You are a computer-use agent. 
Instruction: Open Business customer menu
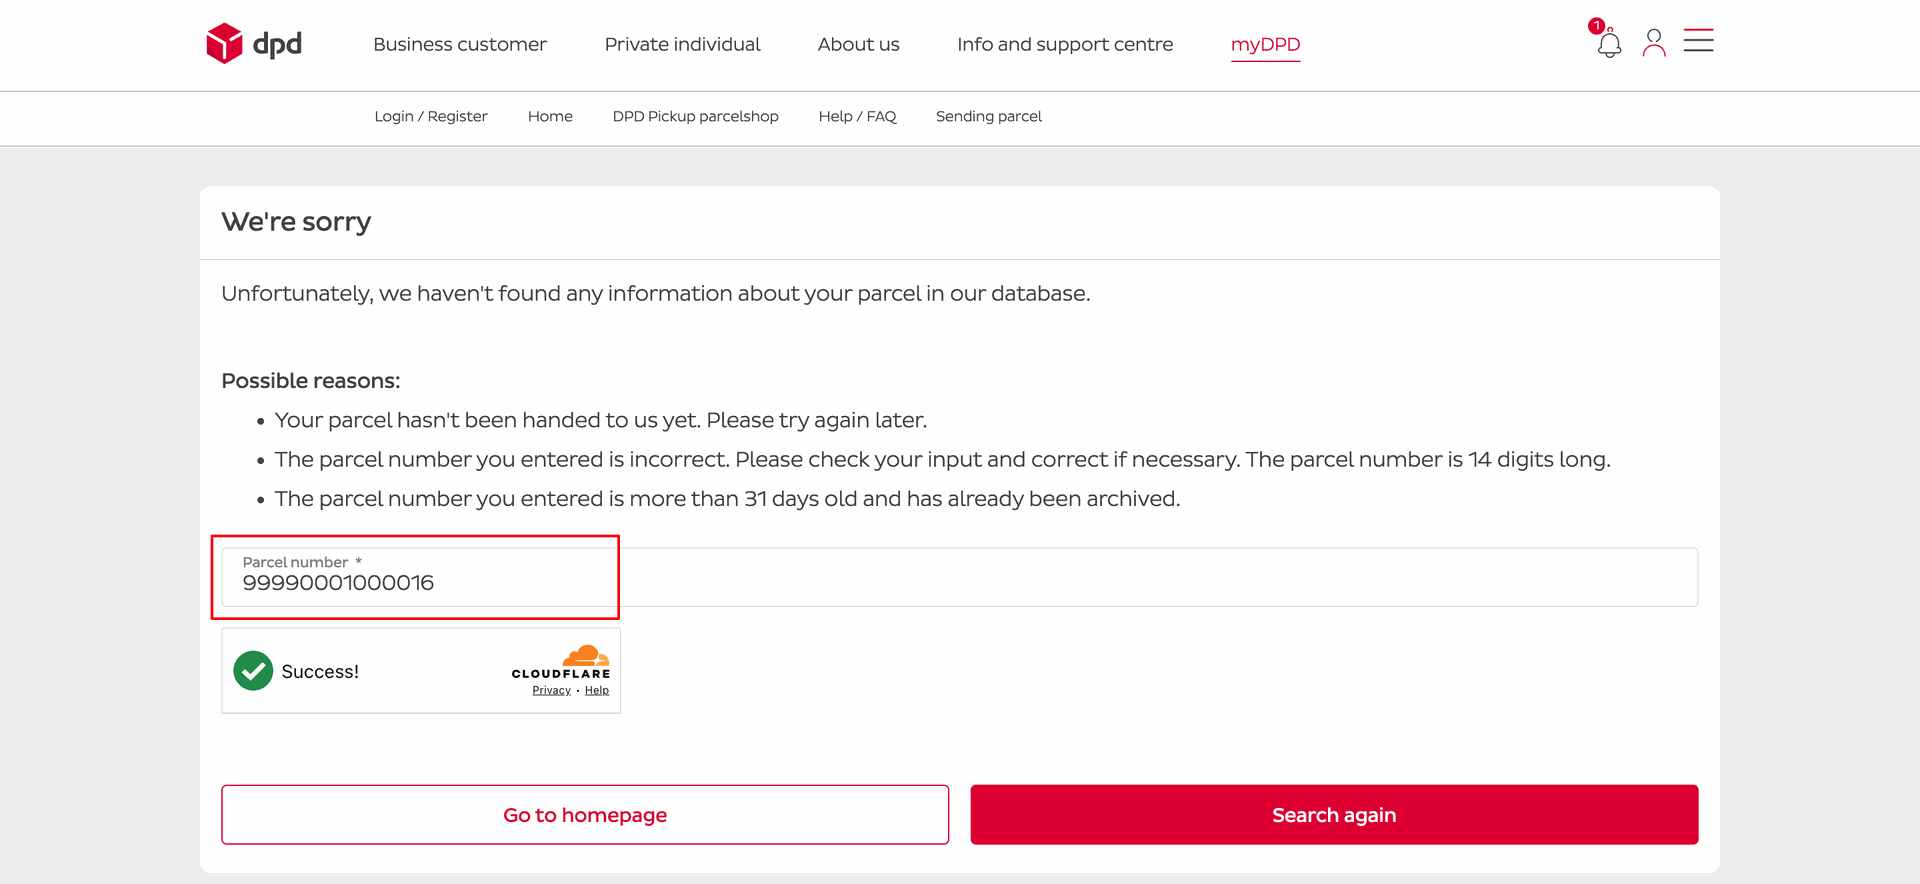pos(460,44)
